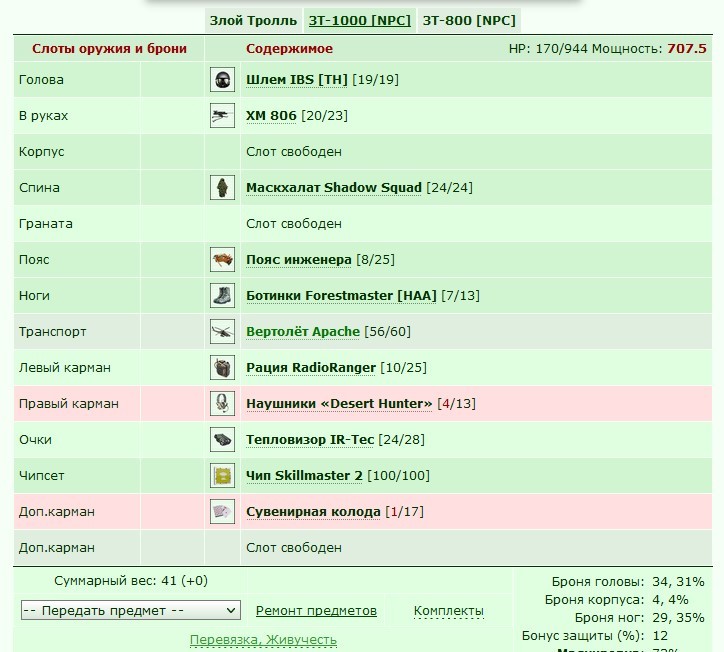Click the Маскхалат Shadow Squad icon
Screen dimensions: 724x652
pos(223,187)
